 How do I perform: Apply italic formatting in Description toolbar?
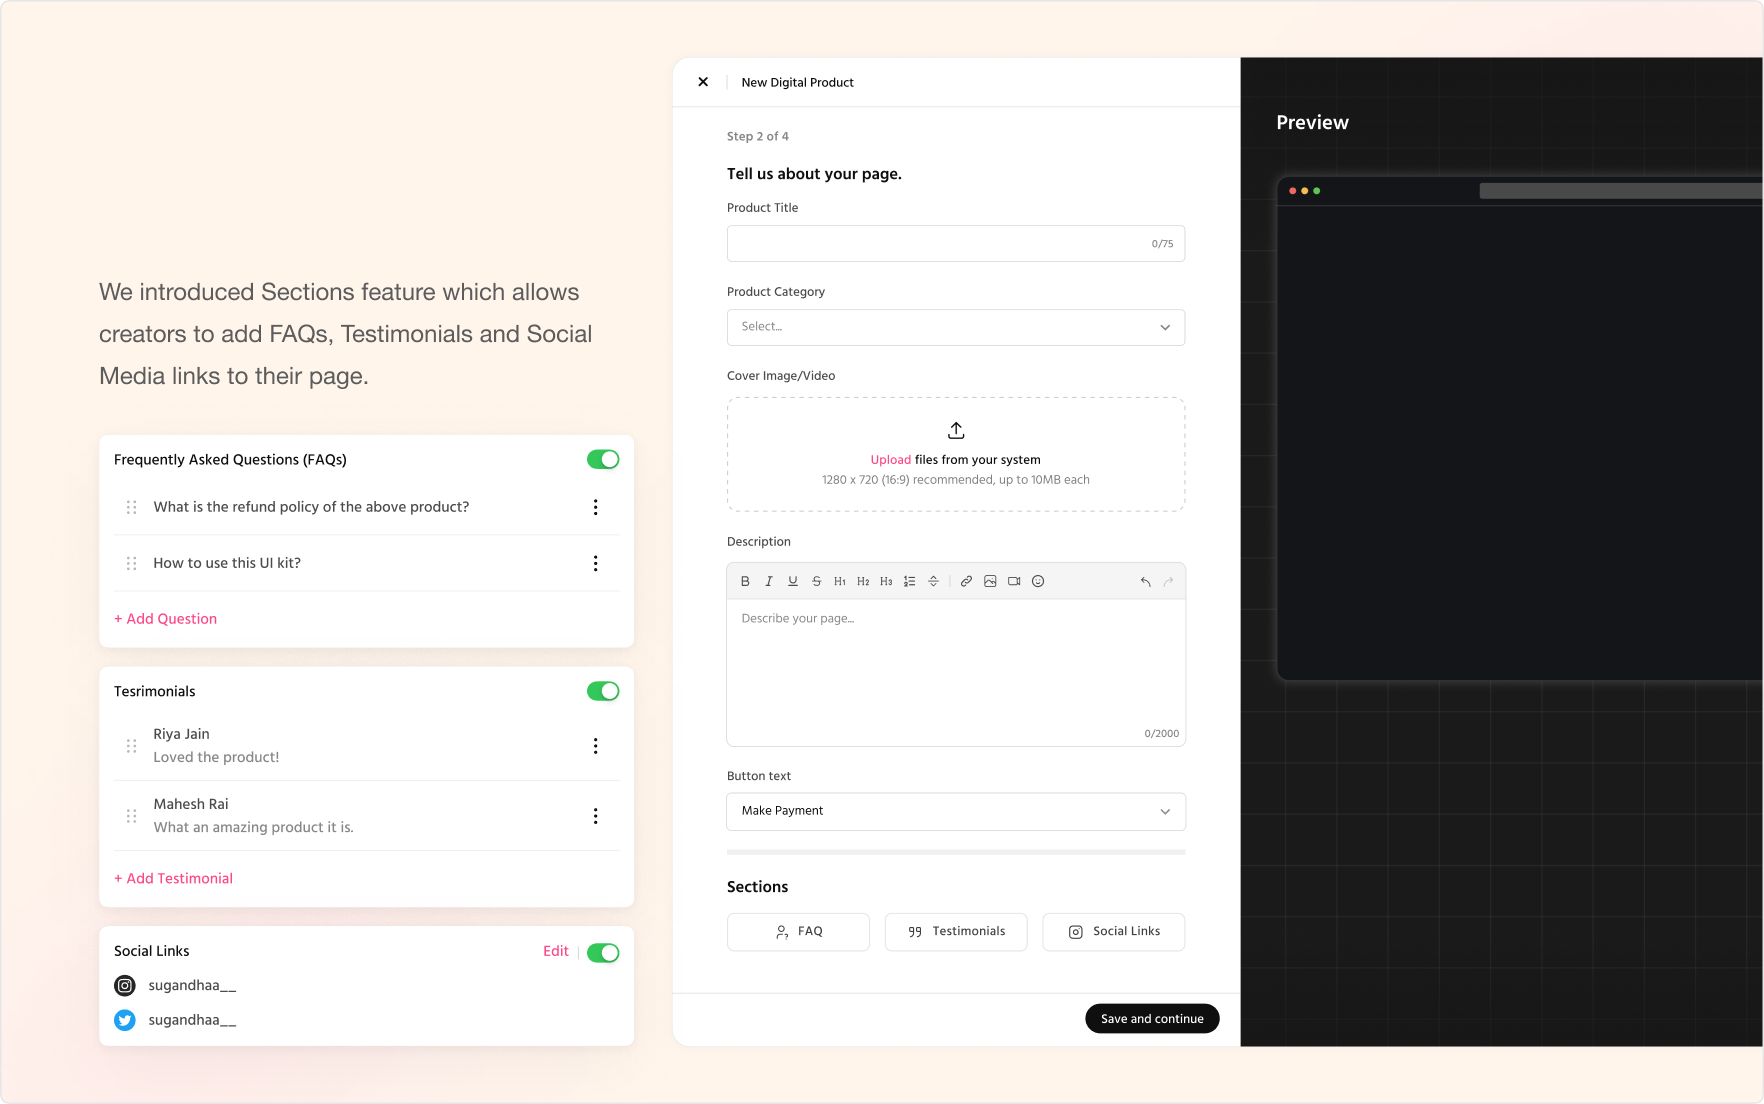pyautogui.click(x=769, y=581)
